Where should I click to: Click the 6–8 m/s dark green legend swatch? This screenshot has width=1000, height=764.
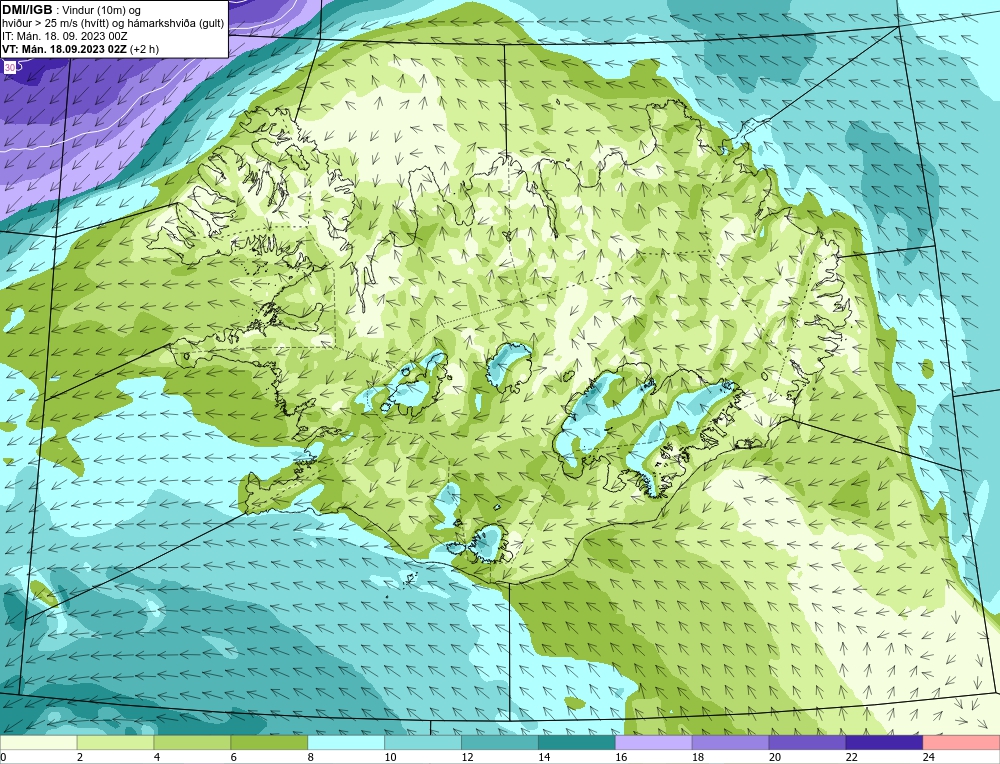click(x=269, y=743)
